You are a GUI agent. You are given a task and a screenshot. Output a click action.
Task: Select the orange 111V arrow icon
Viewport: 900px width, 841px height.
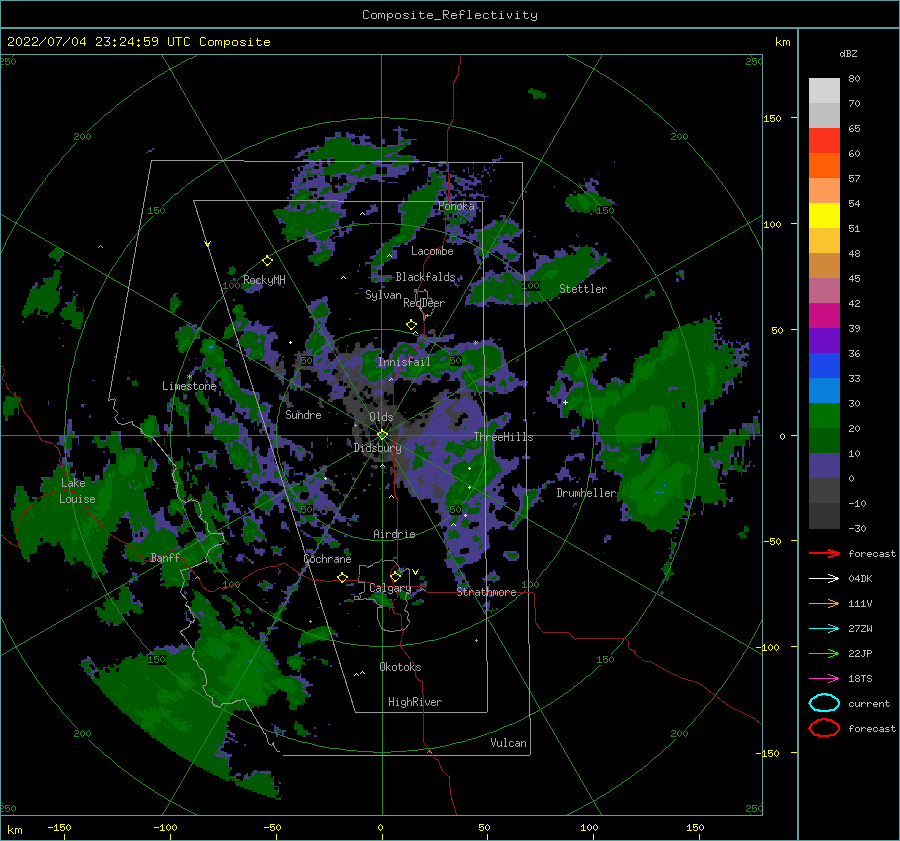coord(824,603)
